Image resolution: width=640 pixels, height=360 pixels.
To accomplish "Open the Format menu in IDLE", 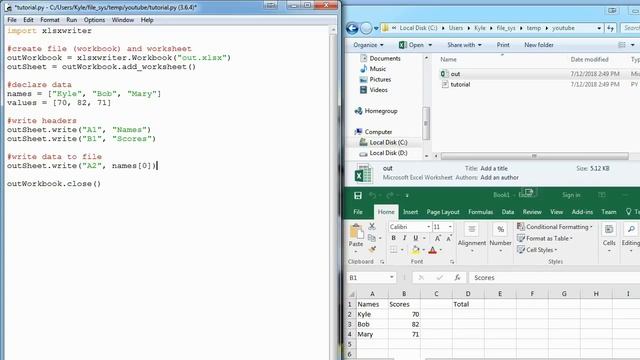I will click(50, 20).
